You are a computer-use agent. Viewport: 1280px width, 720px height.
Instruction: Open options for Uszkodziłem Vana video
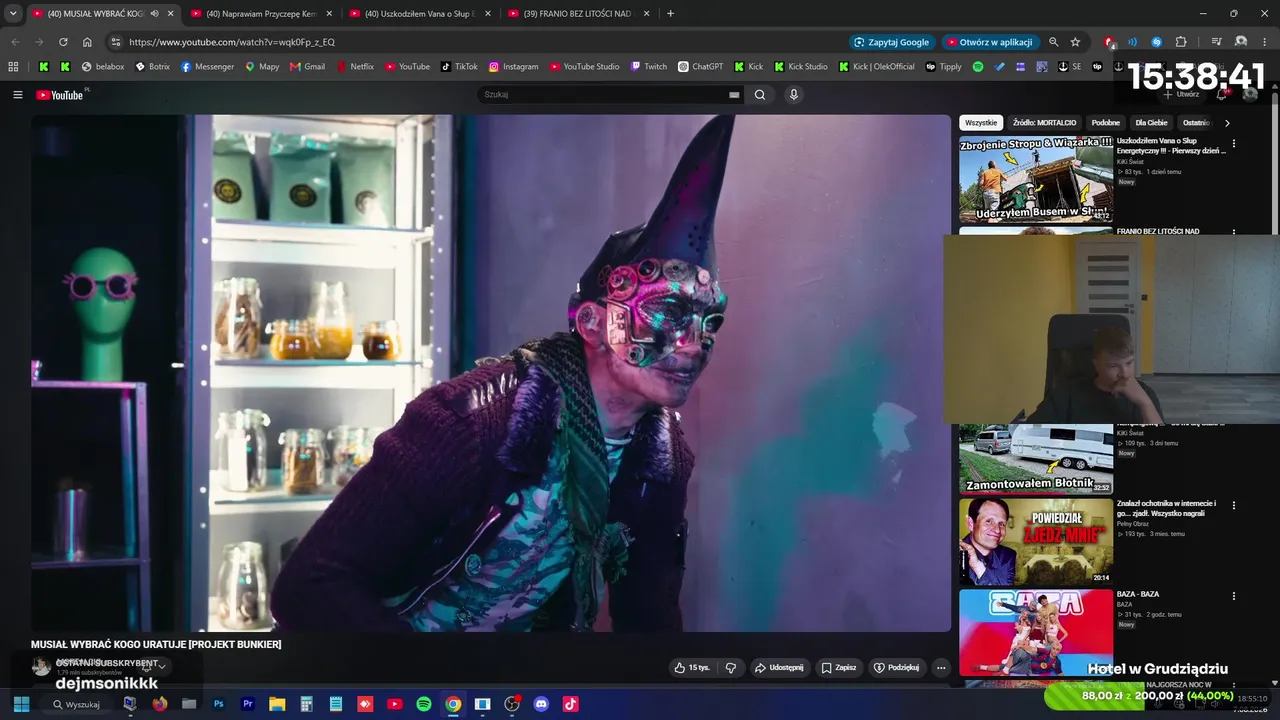click(x=1234, y=144)
